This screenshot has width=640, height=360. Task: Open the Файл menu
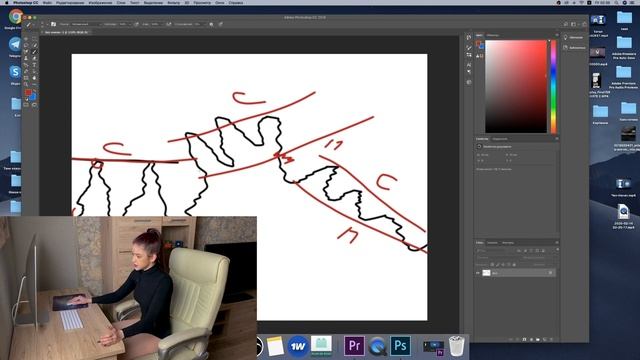tap(47, 2)
